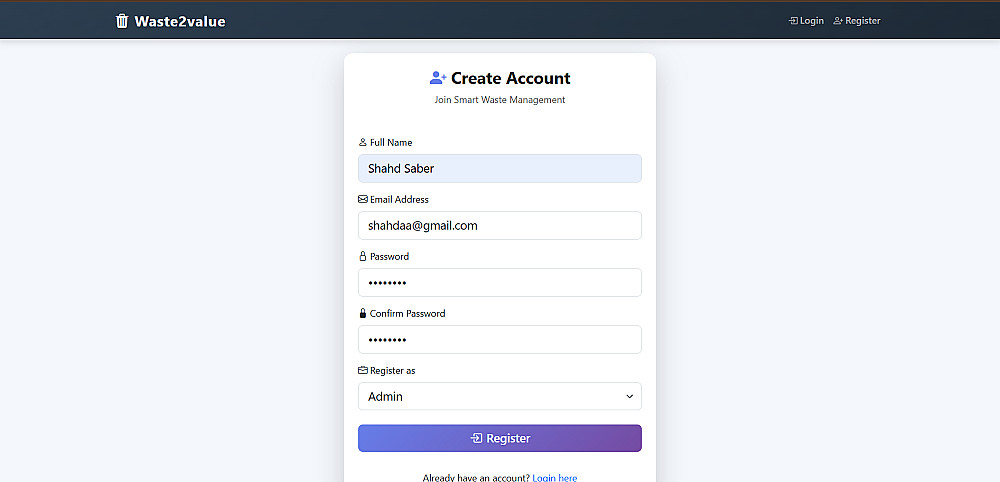Click the open lock icon beside Password
Screen dimensions: 1000x482
pos(363,257)
